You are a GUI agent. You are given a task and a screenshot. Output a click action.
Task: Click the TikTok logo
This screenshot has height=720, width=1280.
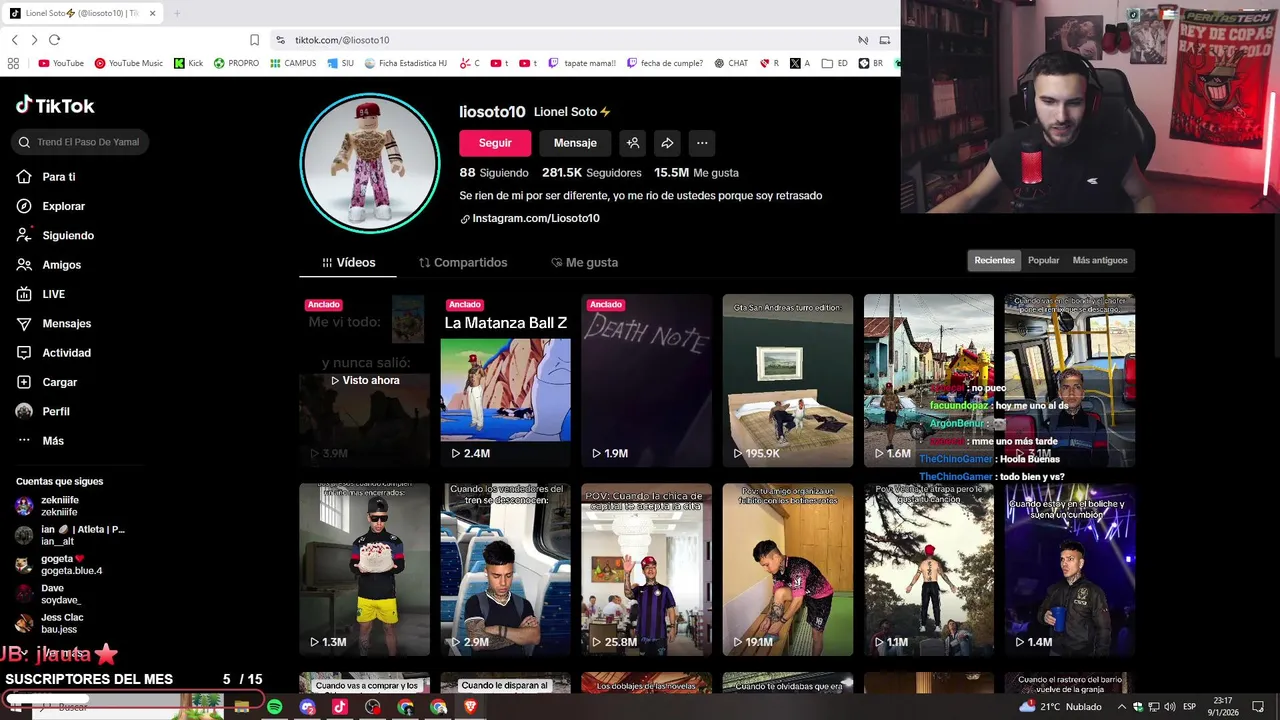coord(55,105)
